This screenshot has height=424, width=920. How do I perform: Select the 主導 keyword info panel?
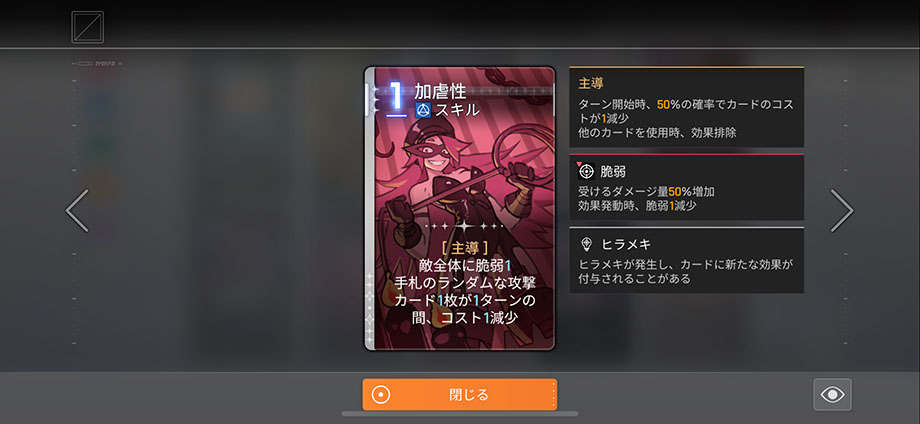tap(686, 107)
